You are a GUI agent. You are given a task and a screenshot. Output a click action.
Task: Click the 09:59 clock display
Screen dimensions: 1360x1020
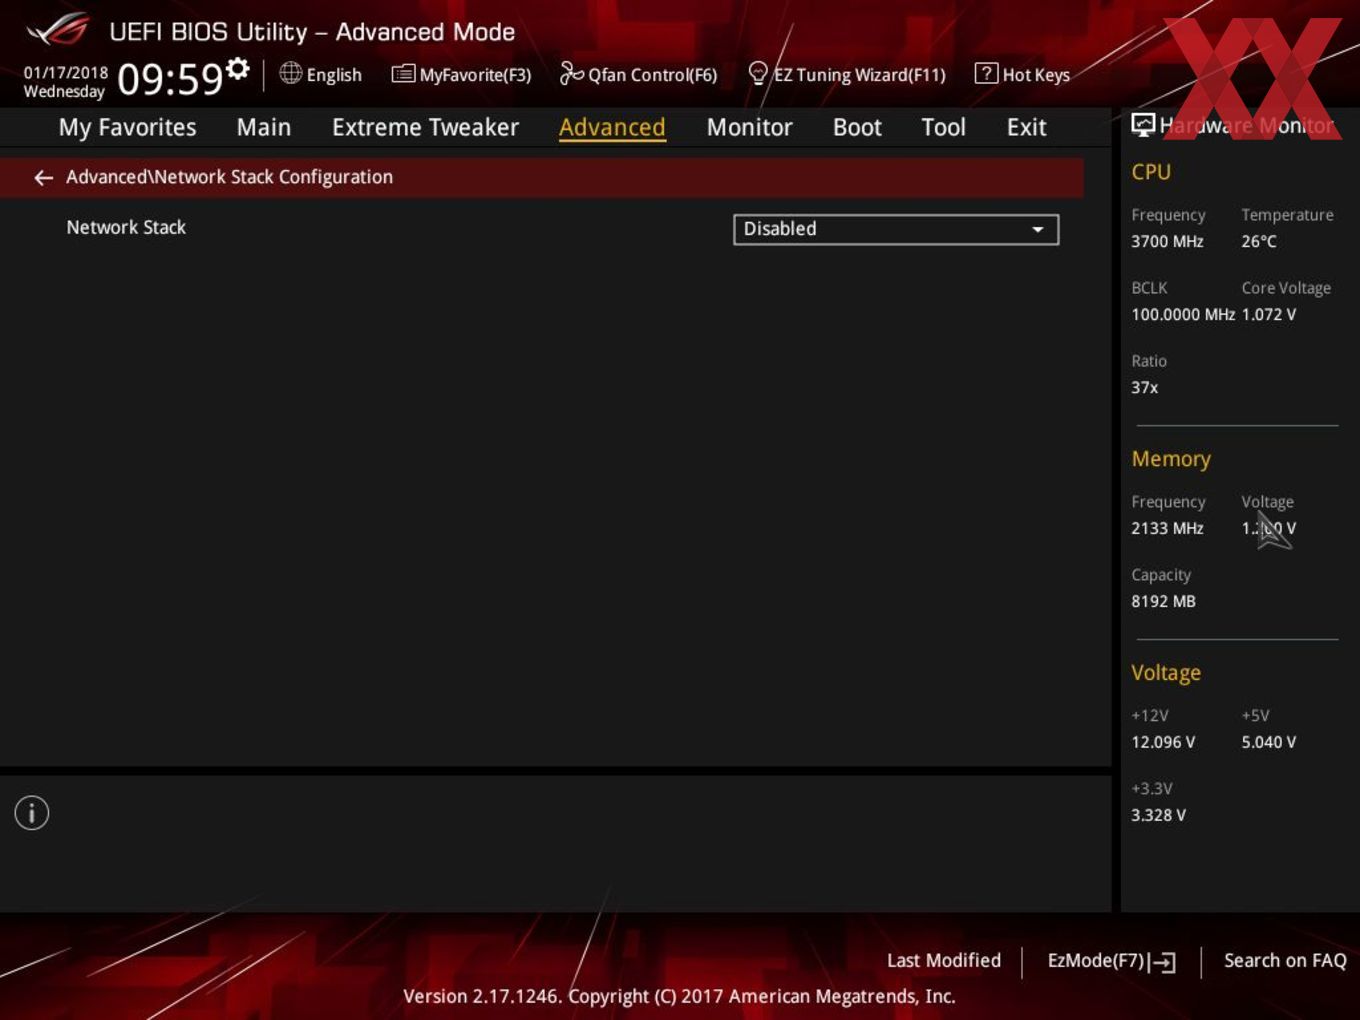click(170, 78)
